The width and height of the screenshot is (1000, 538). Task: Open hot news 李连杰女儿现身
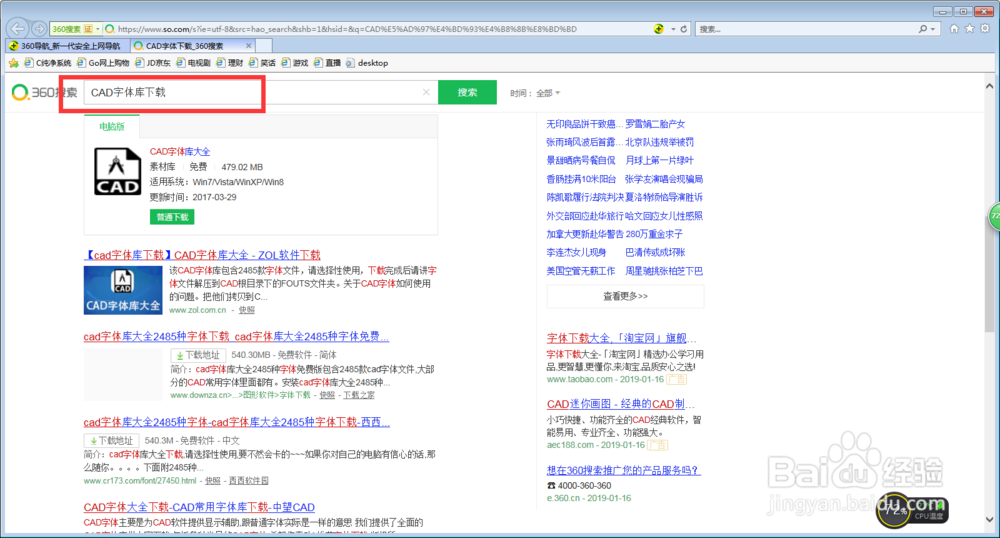click(577, 252)
